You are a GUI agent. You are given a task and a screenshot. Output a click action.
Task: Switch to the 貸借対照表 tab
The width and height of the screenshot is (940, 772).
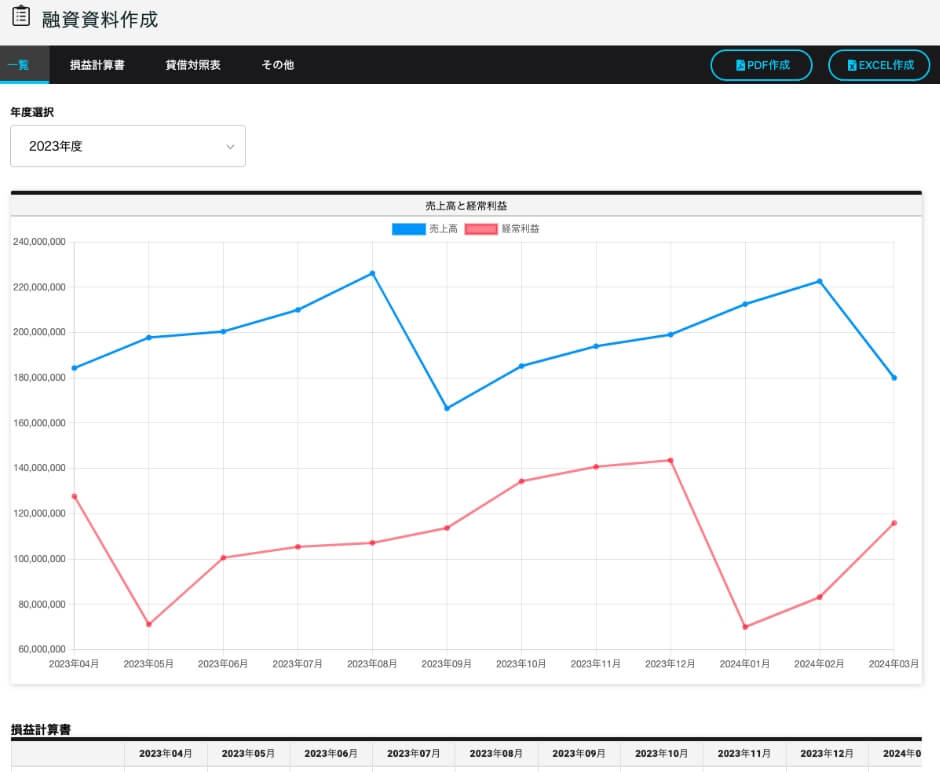point(193,65)
